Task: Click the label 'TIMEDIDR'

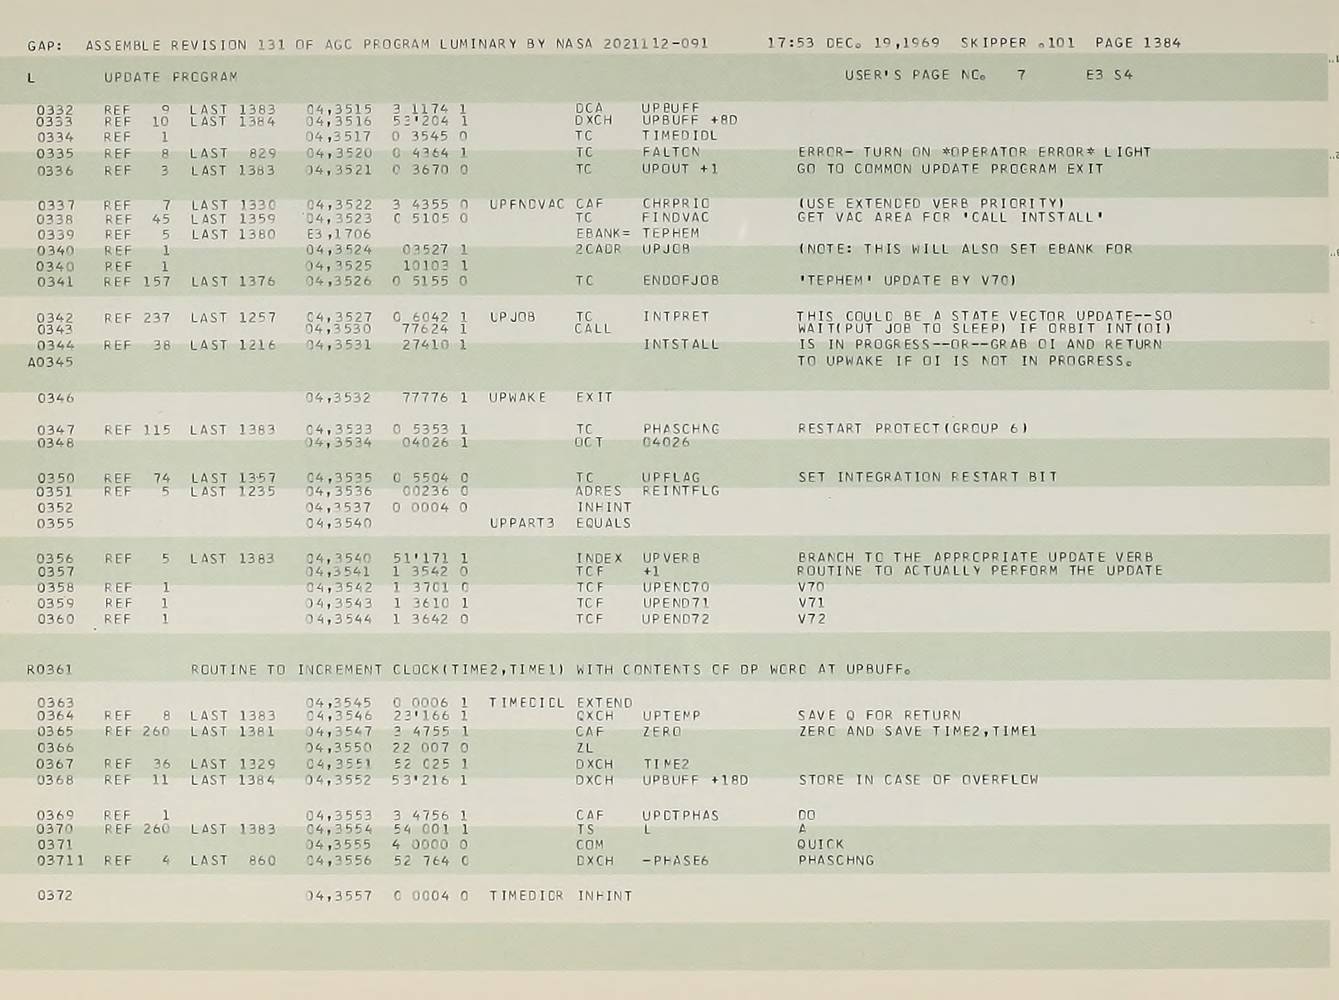Action: 527,896
